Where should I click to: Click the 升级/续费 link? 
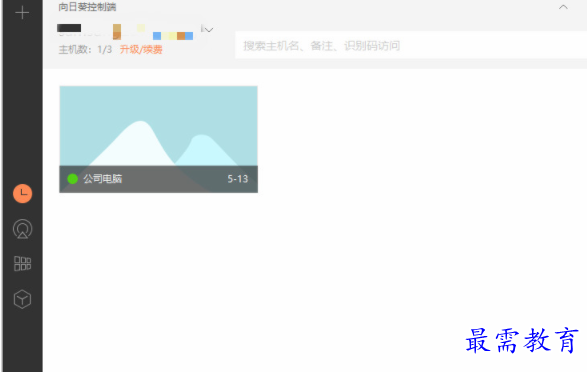141,49
